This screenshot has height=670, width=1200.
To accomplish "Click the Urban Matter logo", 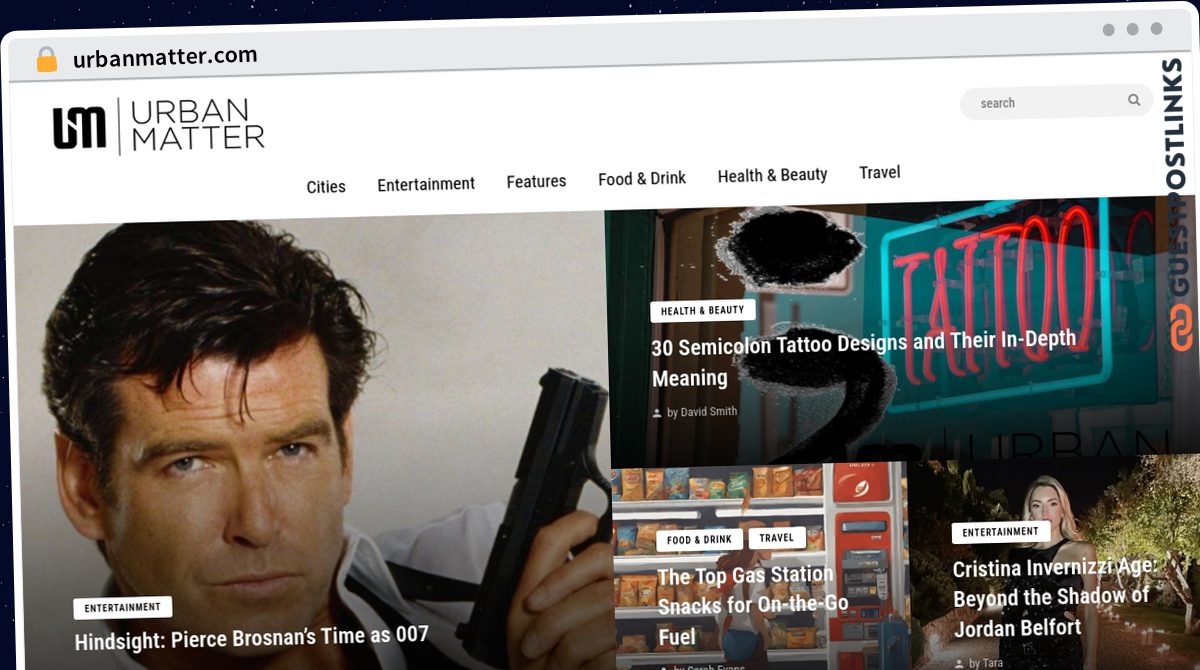I will coord(159,126).
